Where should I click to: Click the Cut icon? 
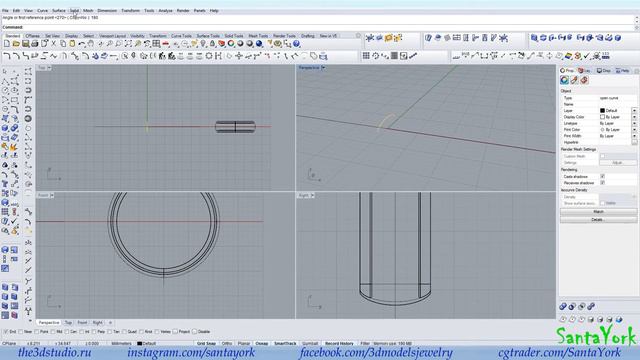pos(53,44)
